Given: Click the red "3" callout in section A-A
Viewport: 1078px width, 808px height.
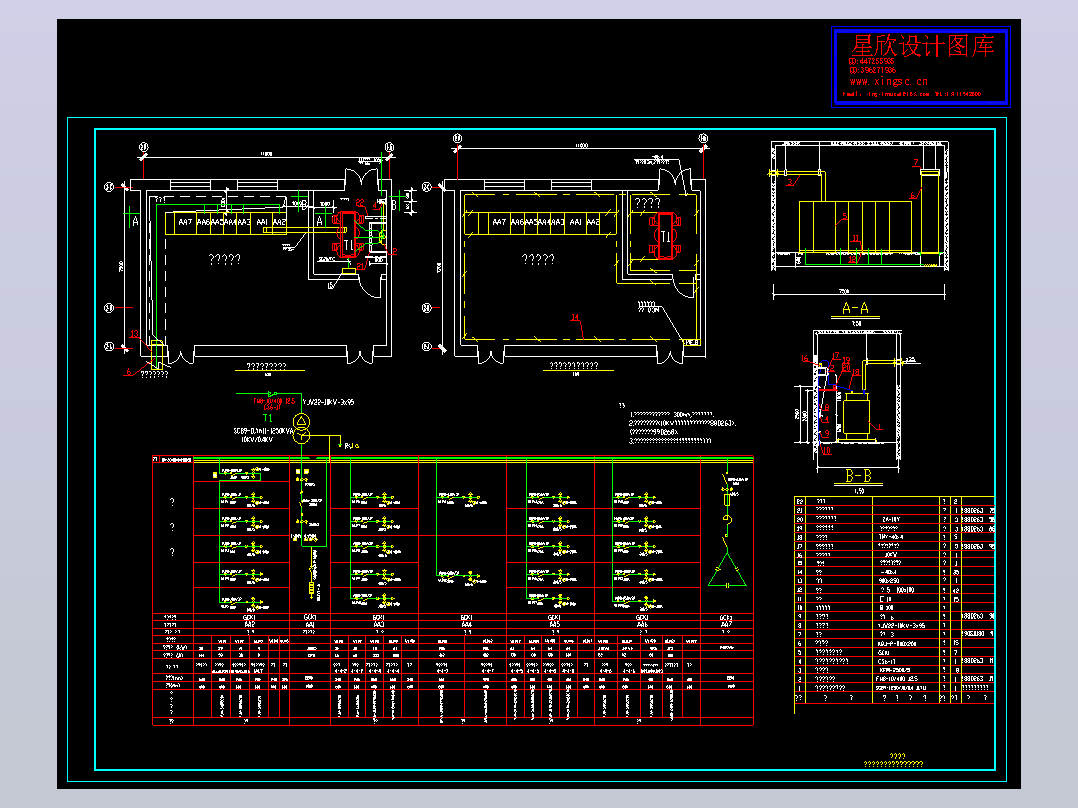Looking at the screenshot, I should coord(790,182).
